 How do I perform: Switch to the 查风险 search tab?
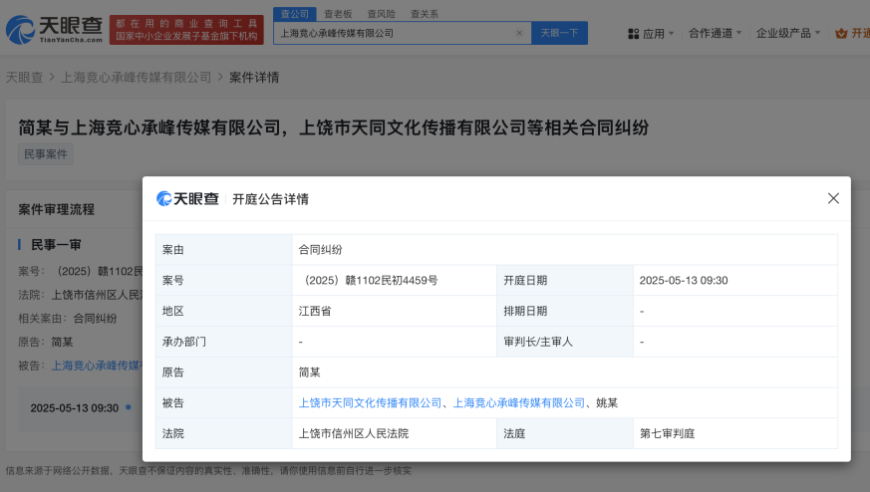[381, 14]
